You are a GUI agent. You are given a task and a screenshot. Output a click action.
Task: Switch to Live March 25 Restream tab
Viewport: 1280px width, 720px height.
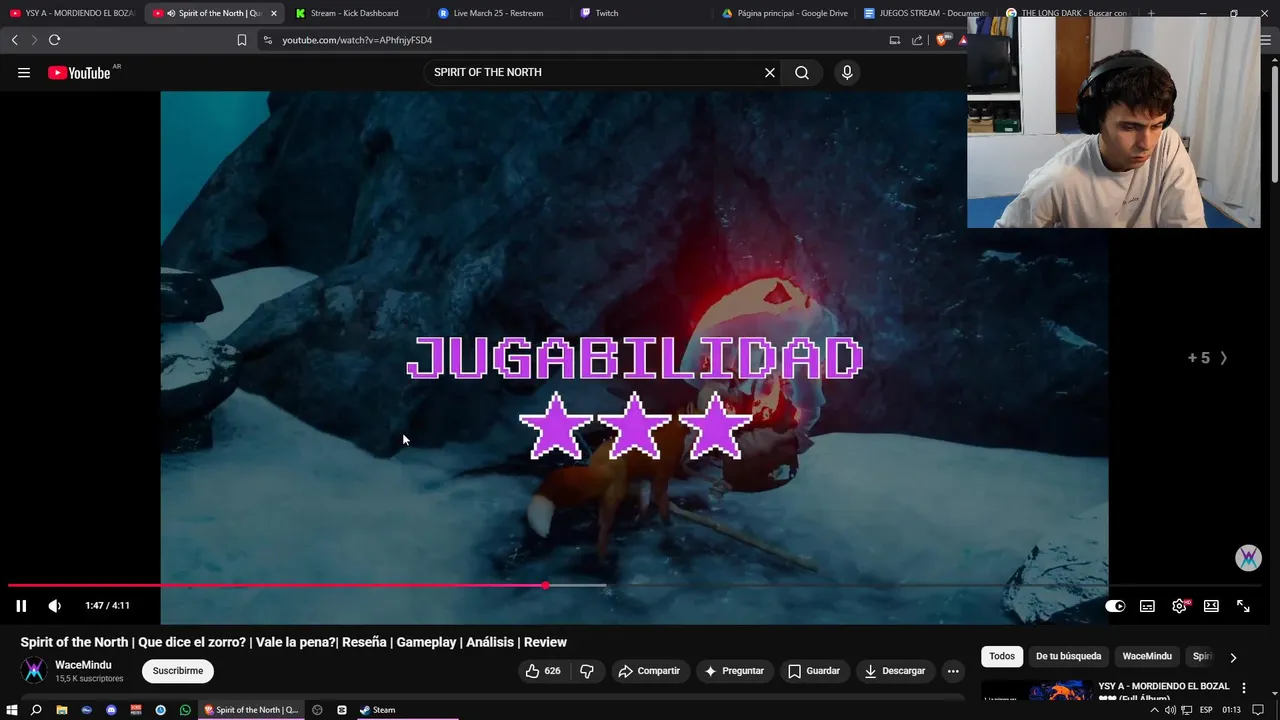(500, 13)
